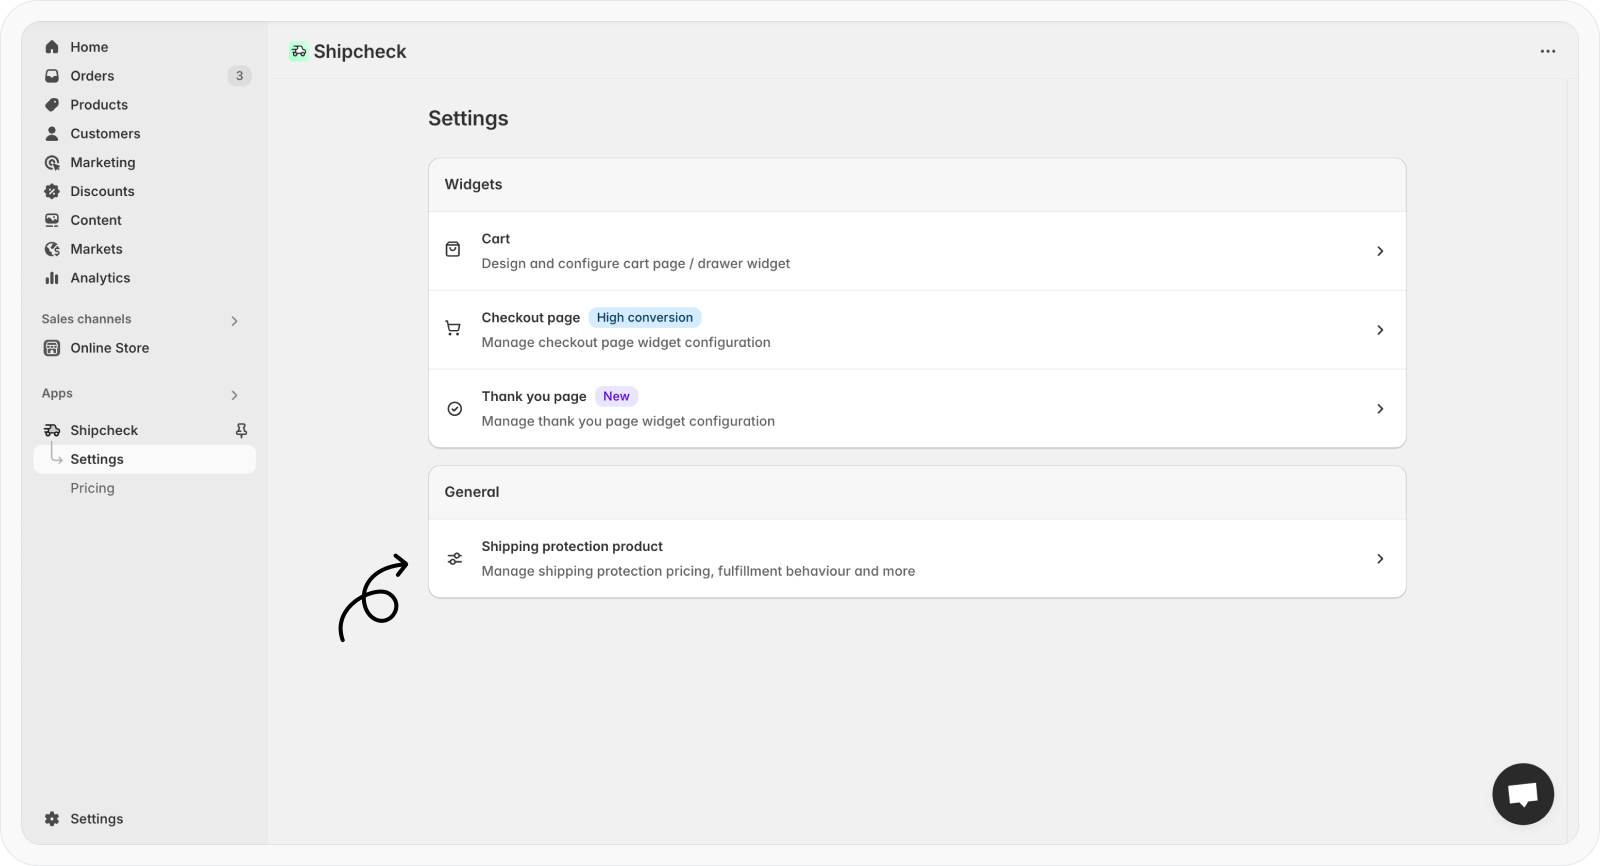1600x866 pixels.
Task: Click the Products tag icon
Action: (52, 105)
